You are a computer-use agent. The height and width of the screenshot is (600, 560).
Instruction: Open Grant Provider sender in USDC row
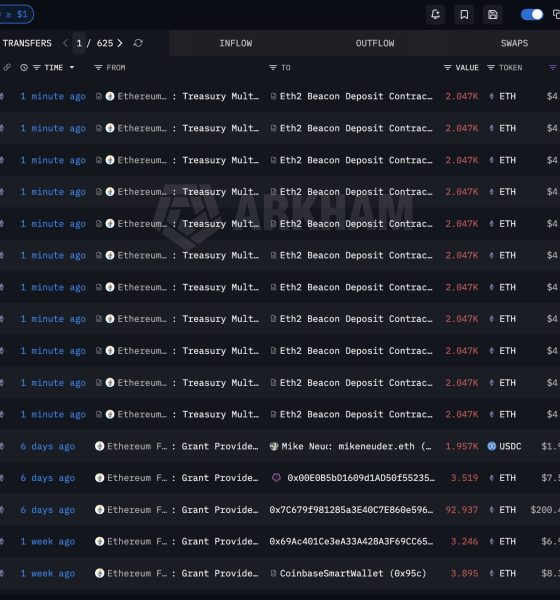(220, 446)
